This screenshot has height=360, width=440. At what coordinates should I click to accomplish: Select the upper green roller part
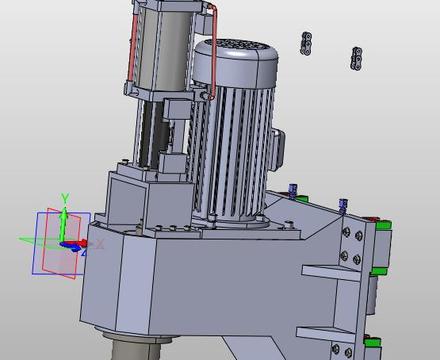383,225
